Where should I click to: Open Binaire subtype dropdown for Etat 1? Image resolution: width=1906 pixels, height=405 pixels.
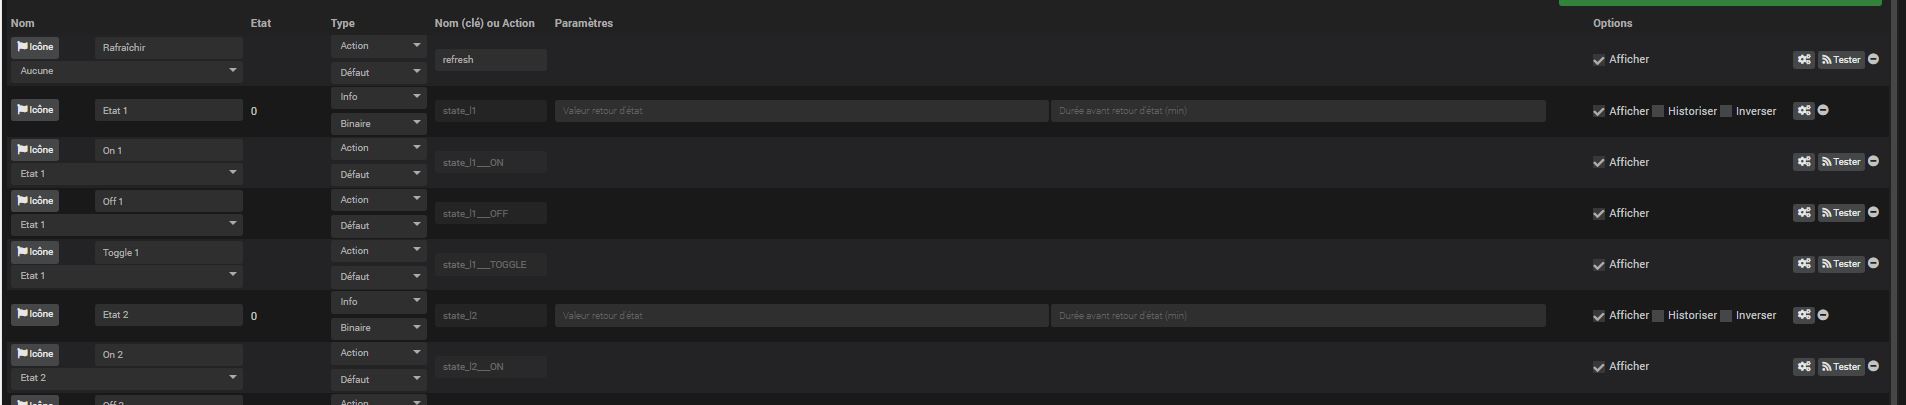[378, 124]
